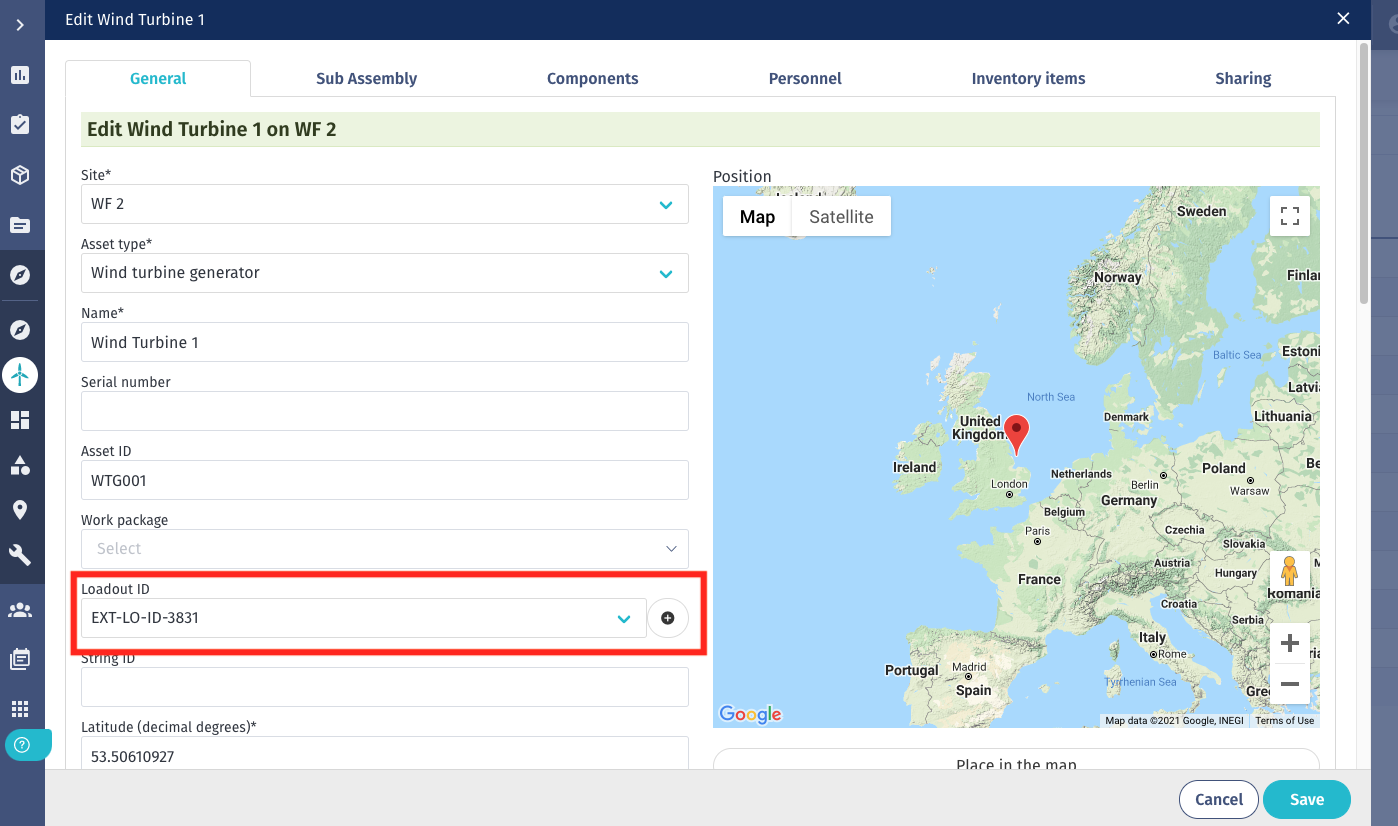1398x826 pixels.
Task: Click the help question mark button
Action: point(22,745)
